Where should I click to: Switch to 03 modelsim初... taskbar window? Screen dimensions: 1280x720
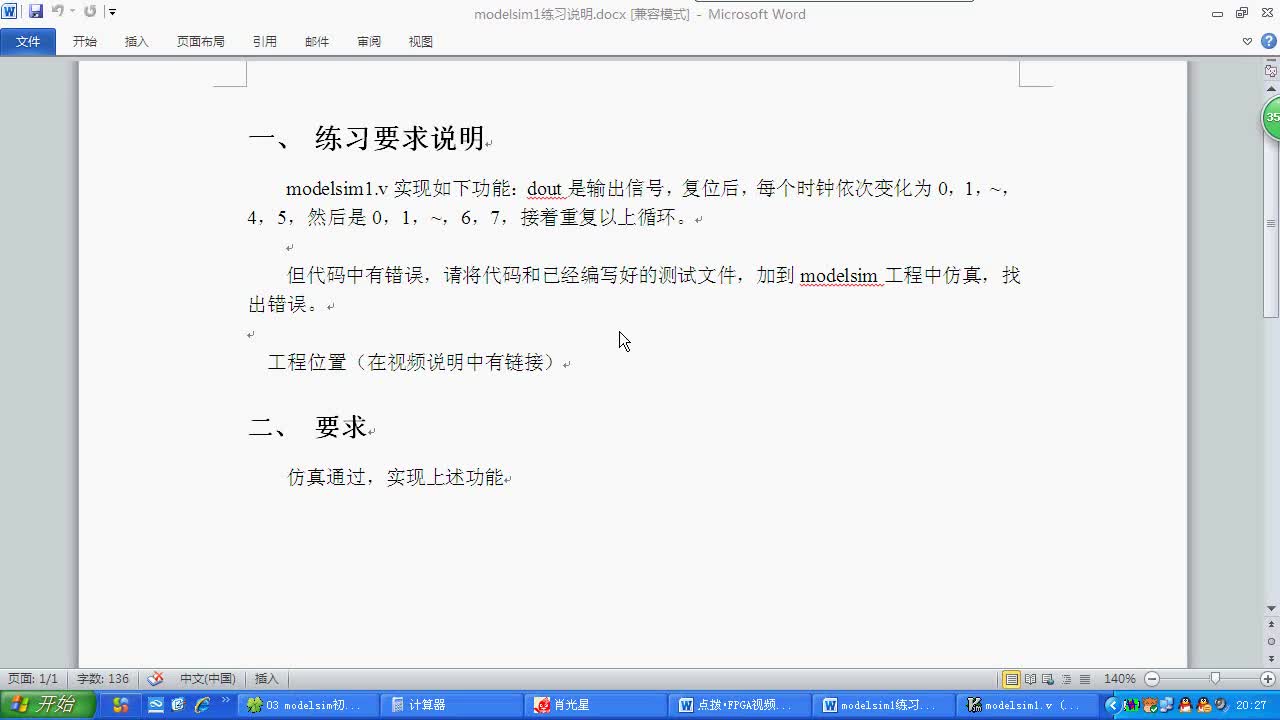click(x=310, y=705)
